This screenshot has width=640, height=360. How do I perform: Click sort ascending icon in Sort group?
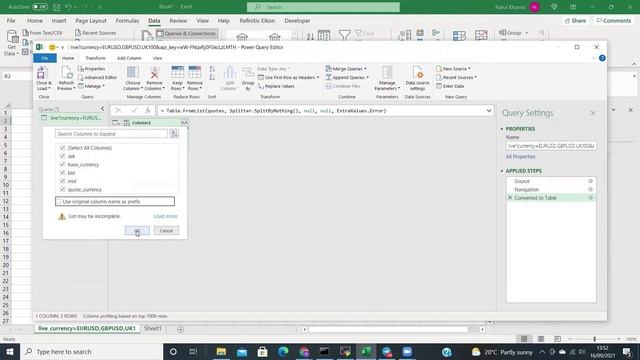212,69
